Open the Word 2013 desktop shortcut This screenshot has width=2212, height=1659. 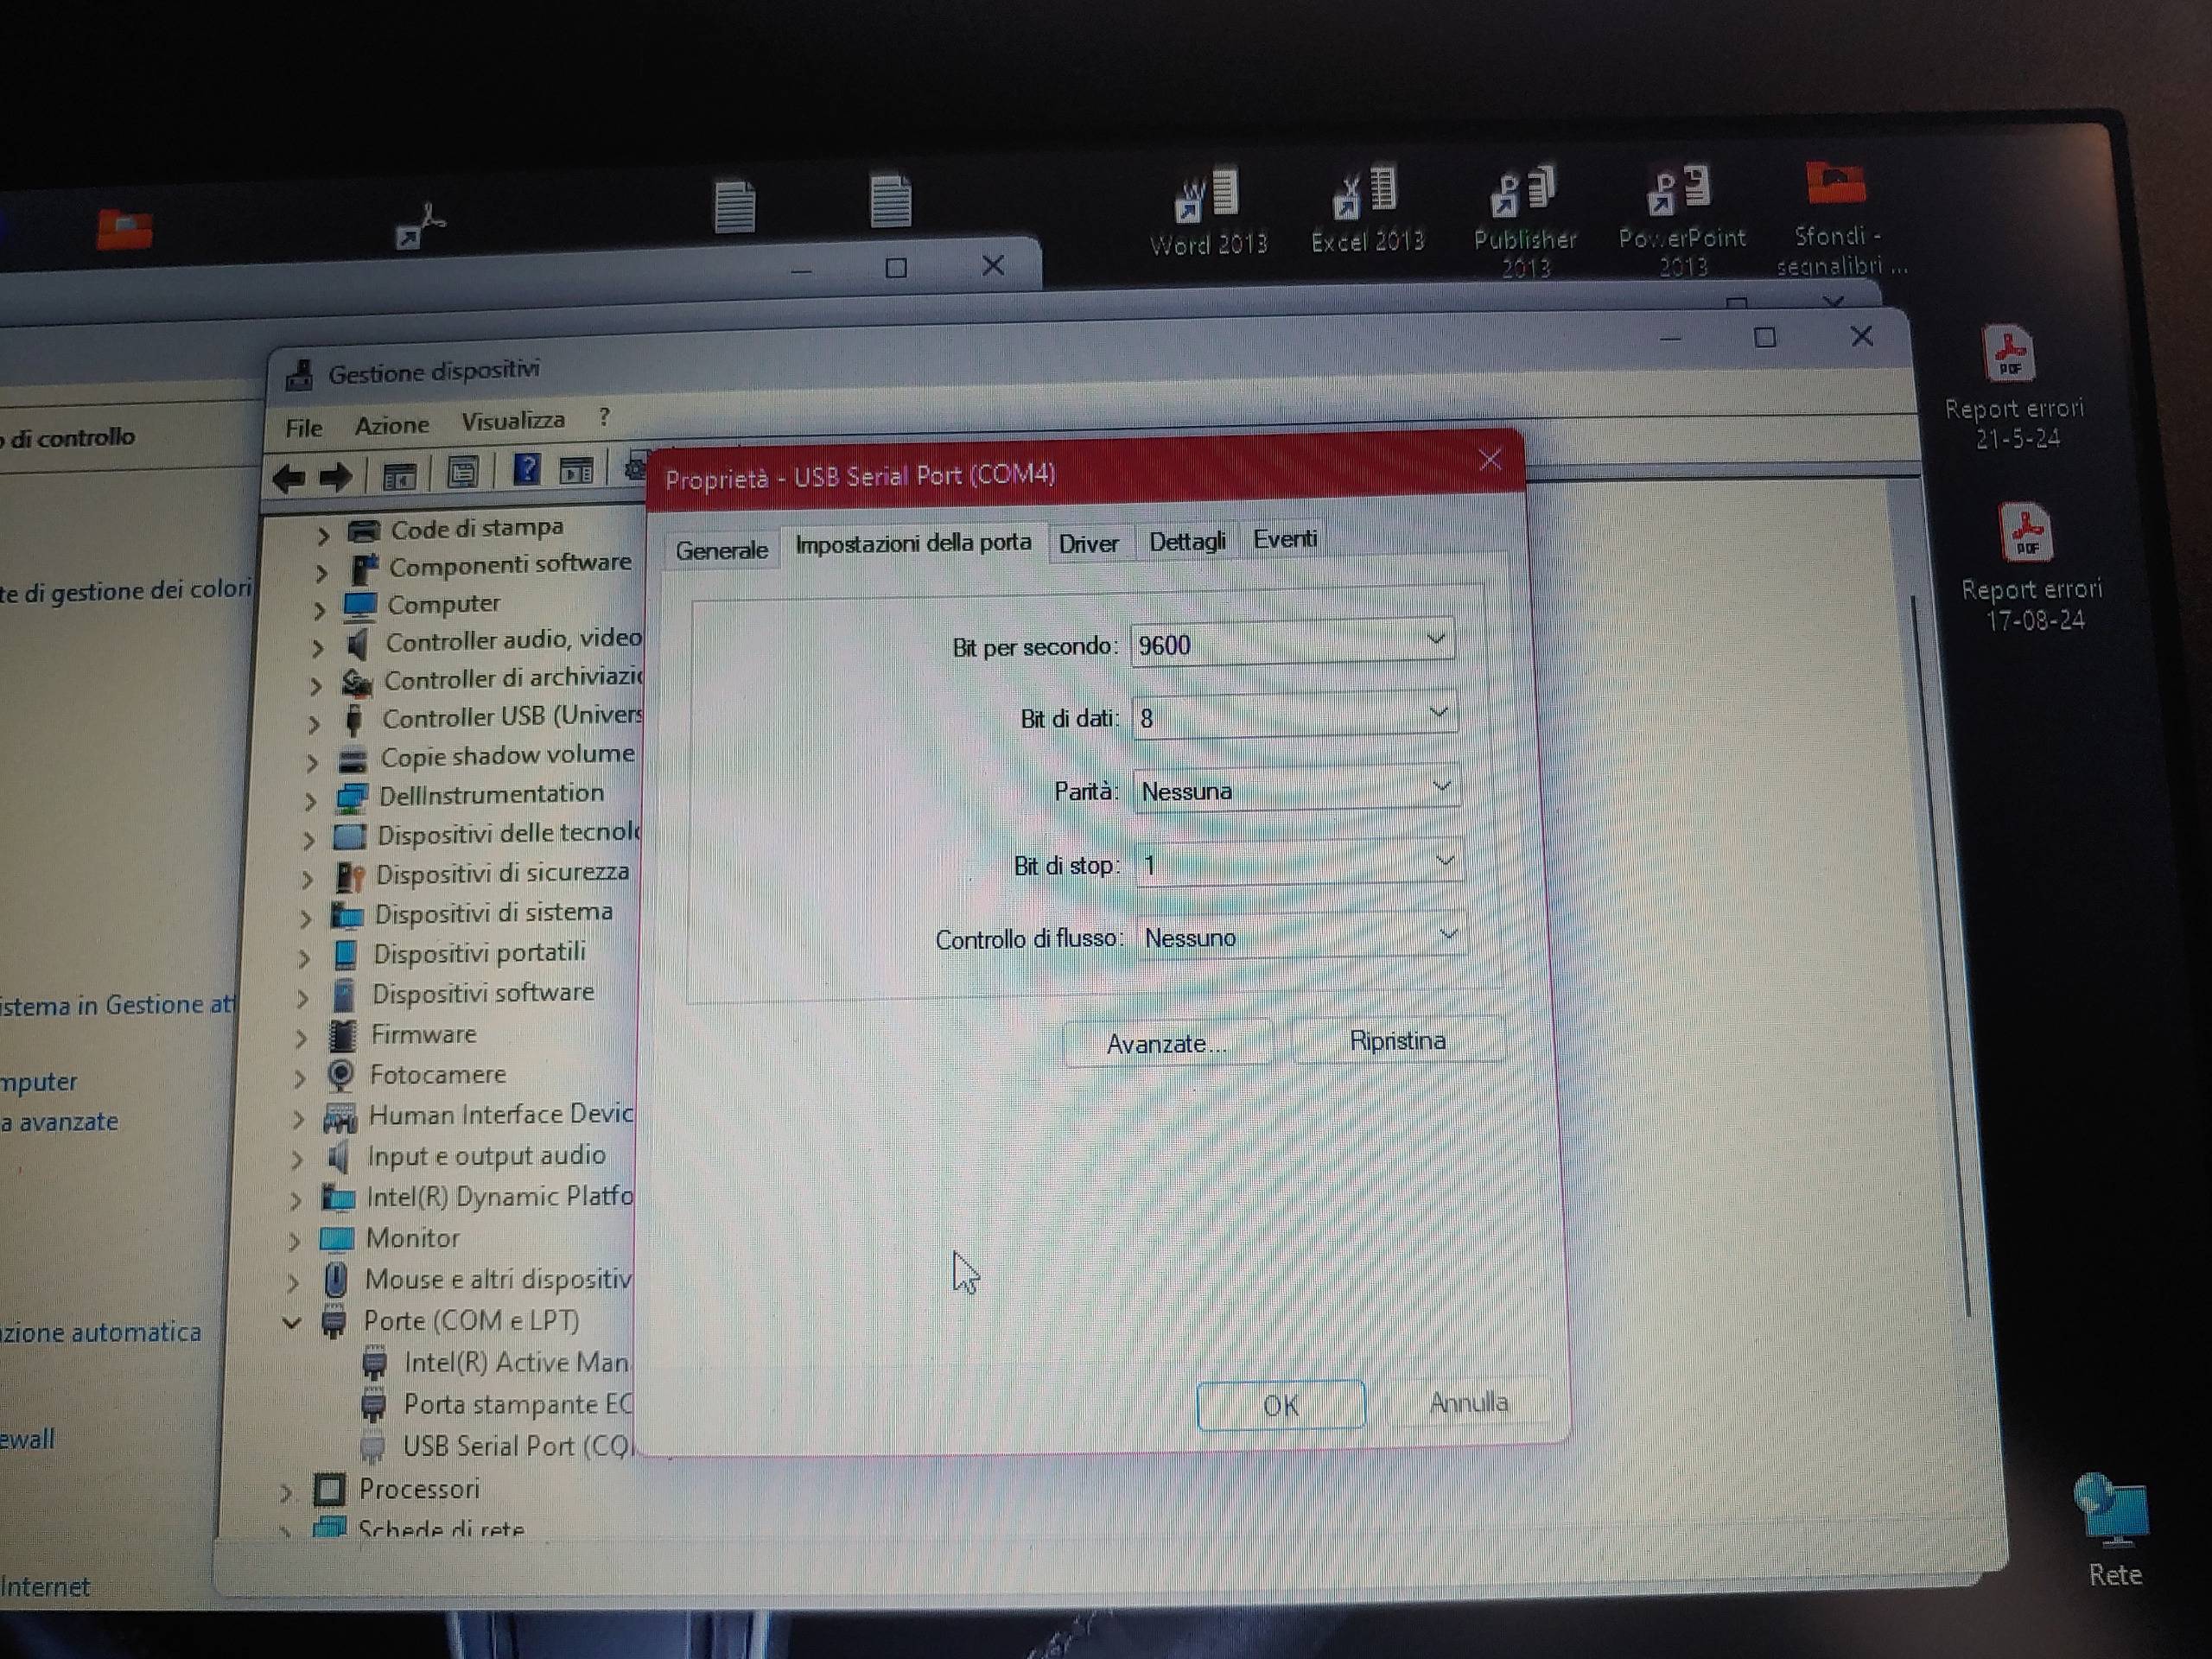click(x=1208, y=212)
